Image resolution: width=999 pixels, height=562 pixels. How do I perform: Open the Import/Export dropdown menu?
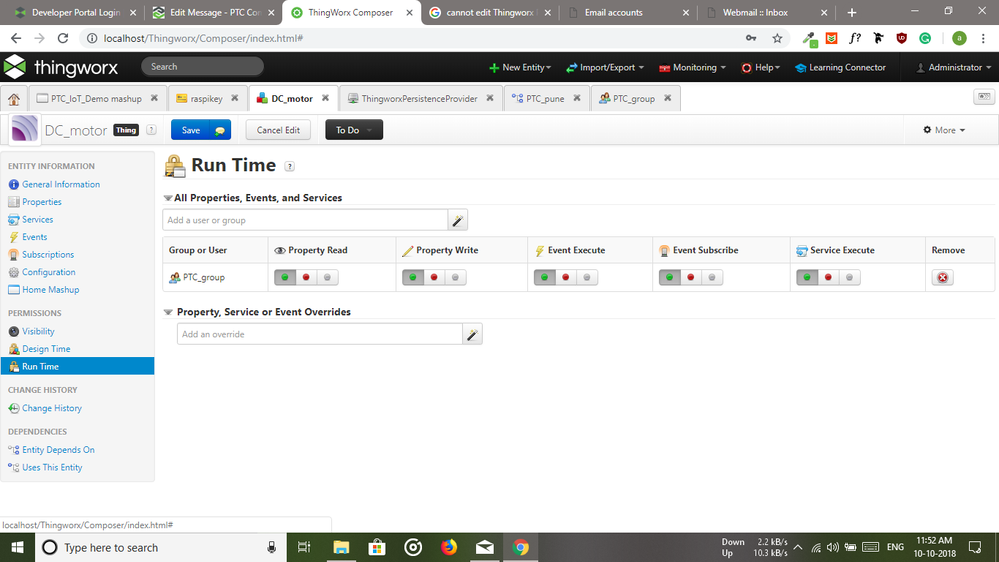(x=605, y=68)
